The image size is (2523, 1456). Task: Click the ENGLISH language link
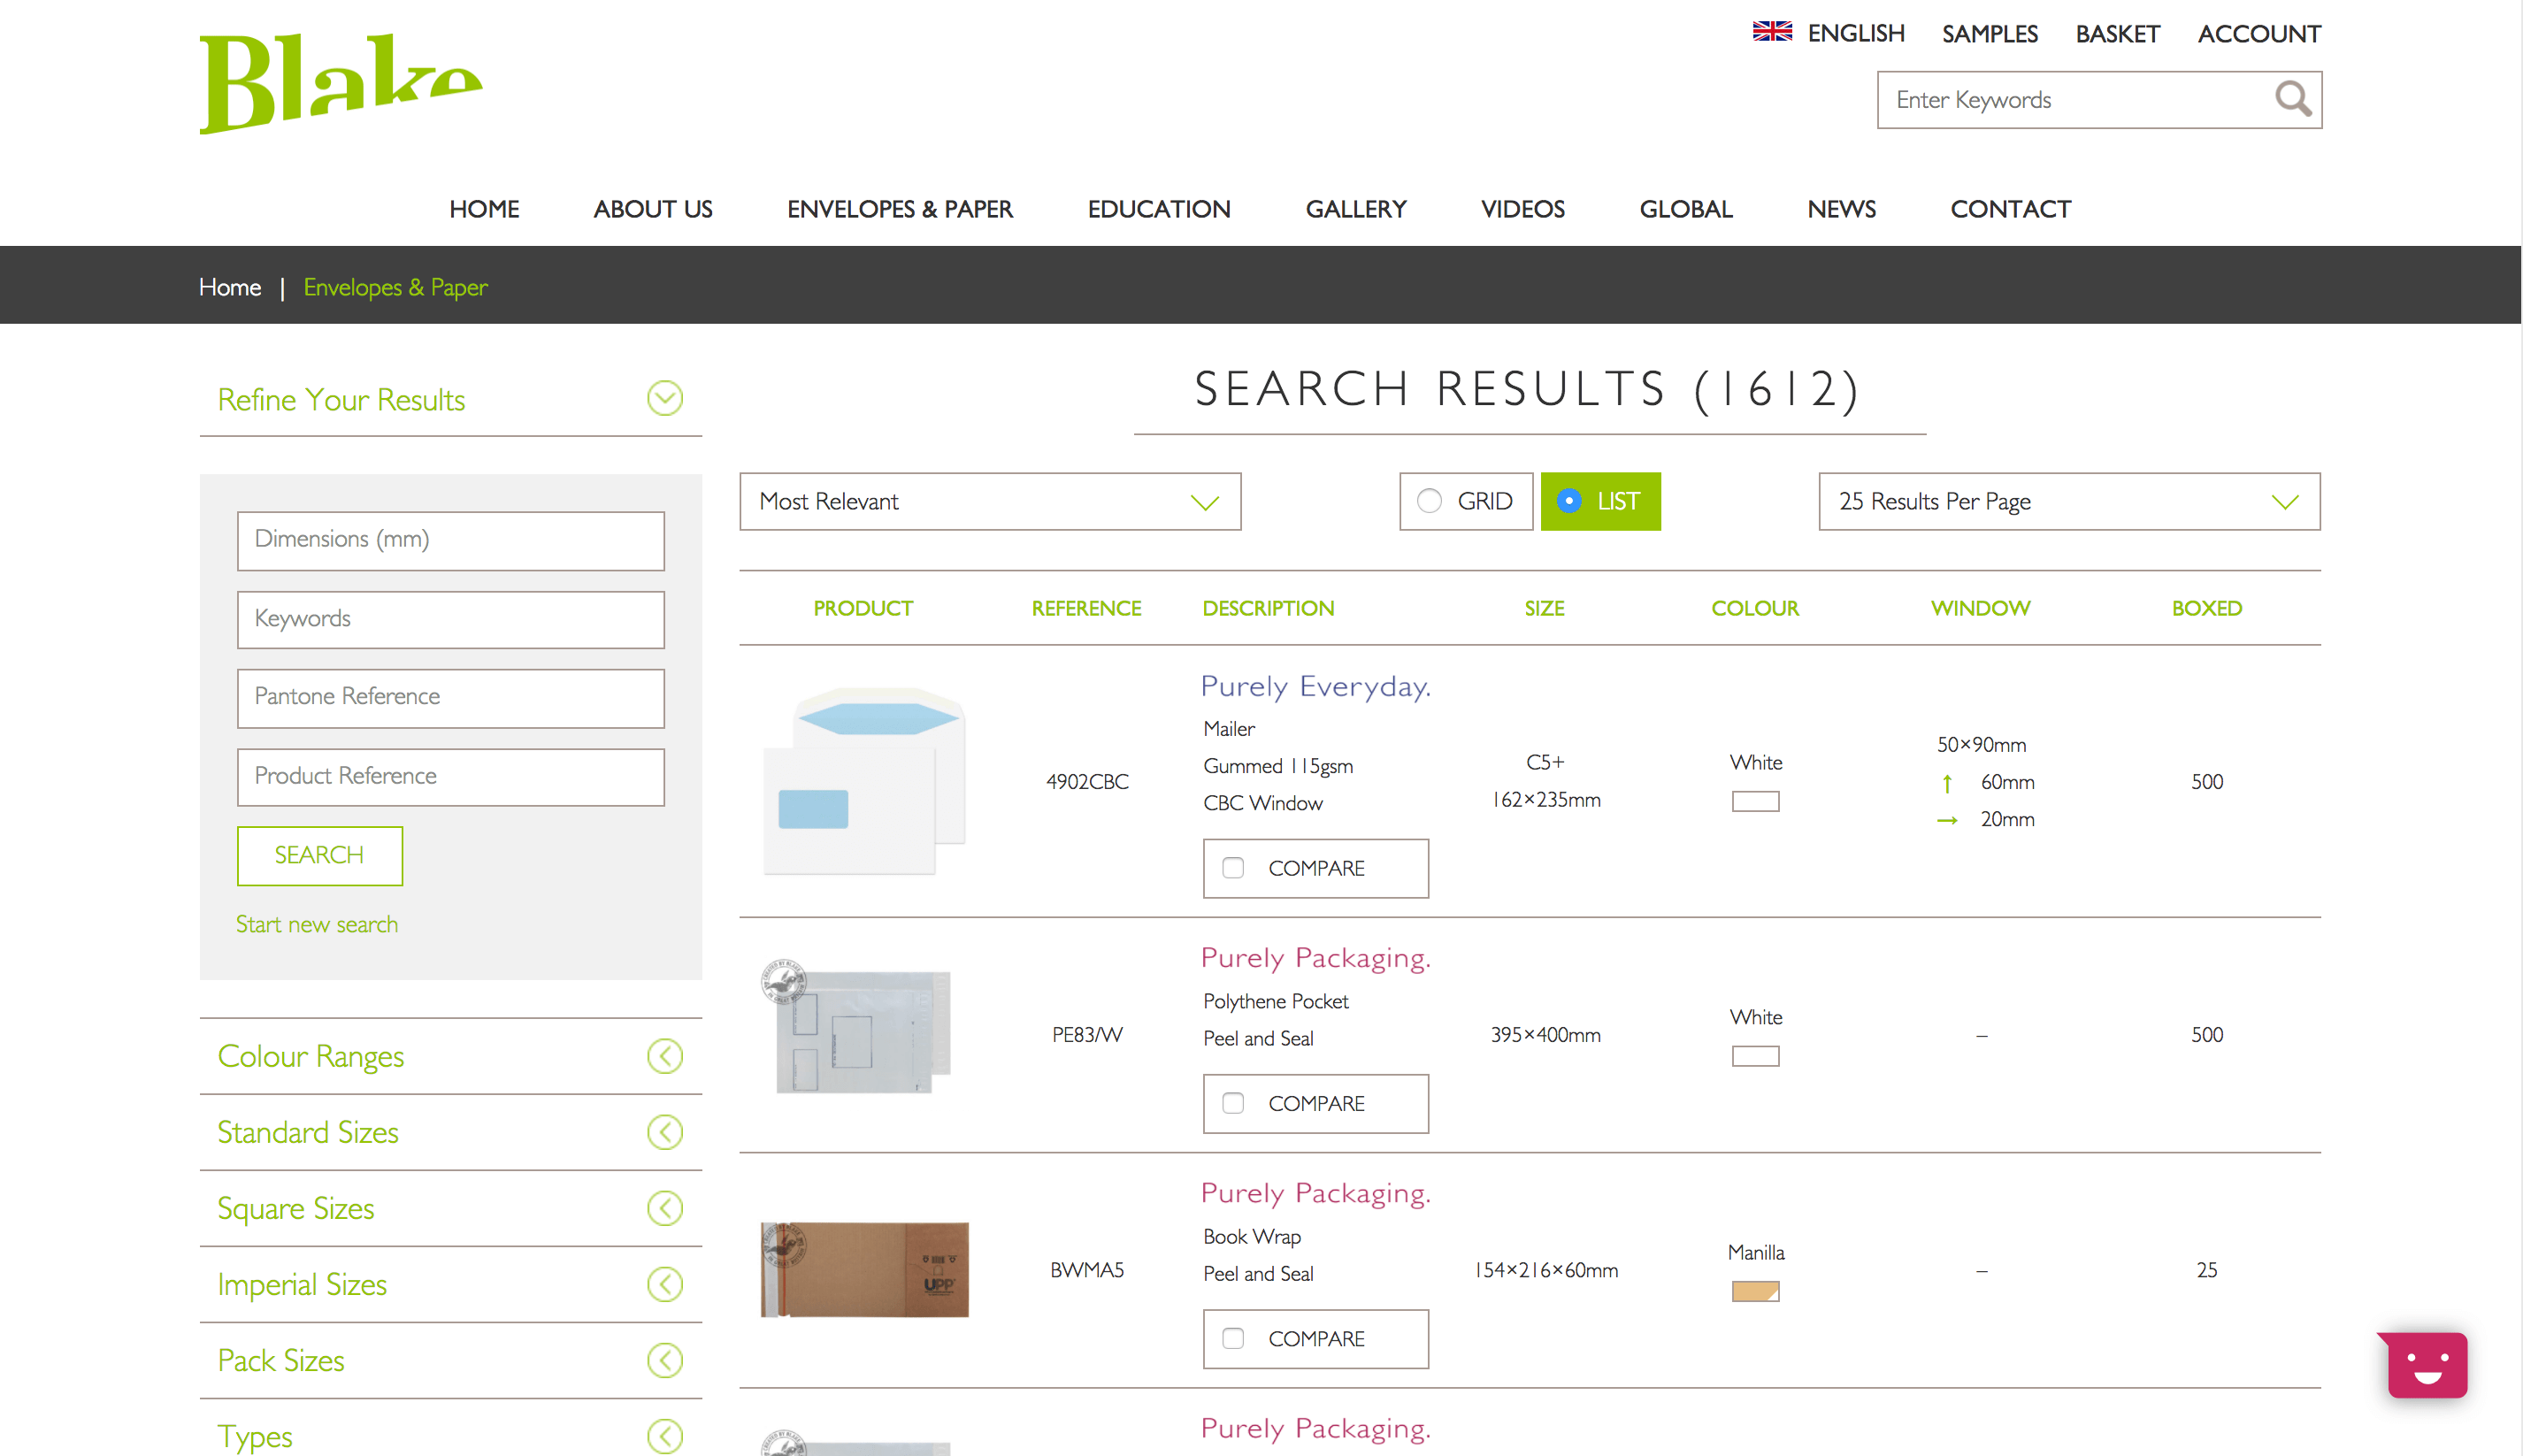[1856, 33]
